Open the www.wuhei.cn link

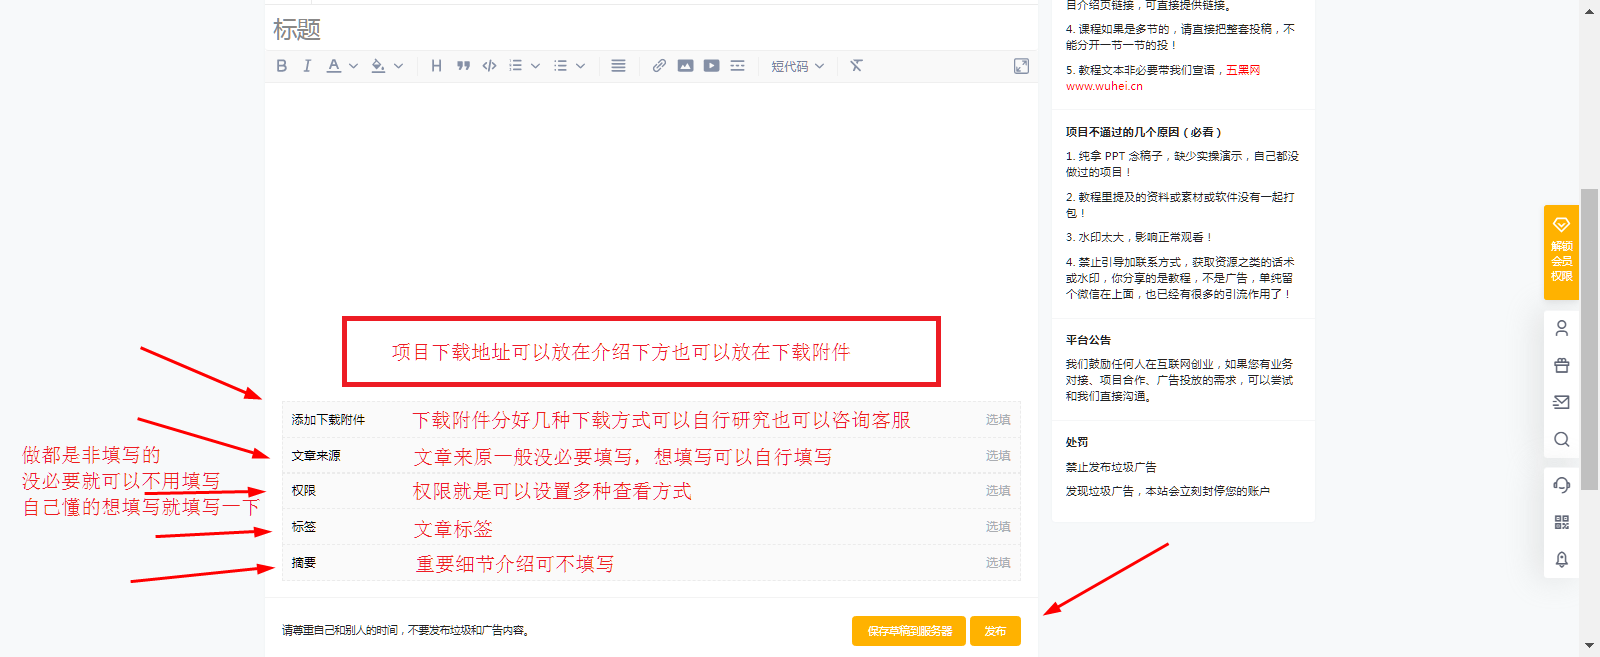(1104, 86)
